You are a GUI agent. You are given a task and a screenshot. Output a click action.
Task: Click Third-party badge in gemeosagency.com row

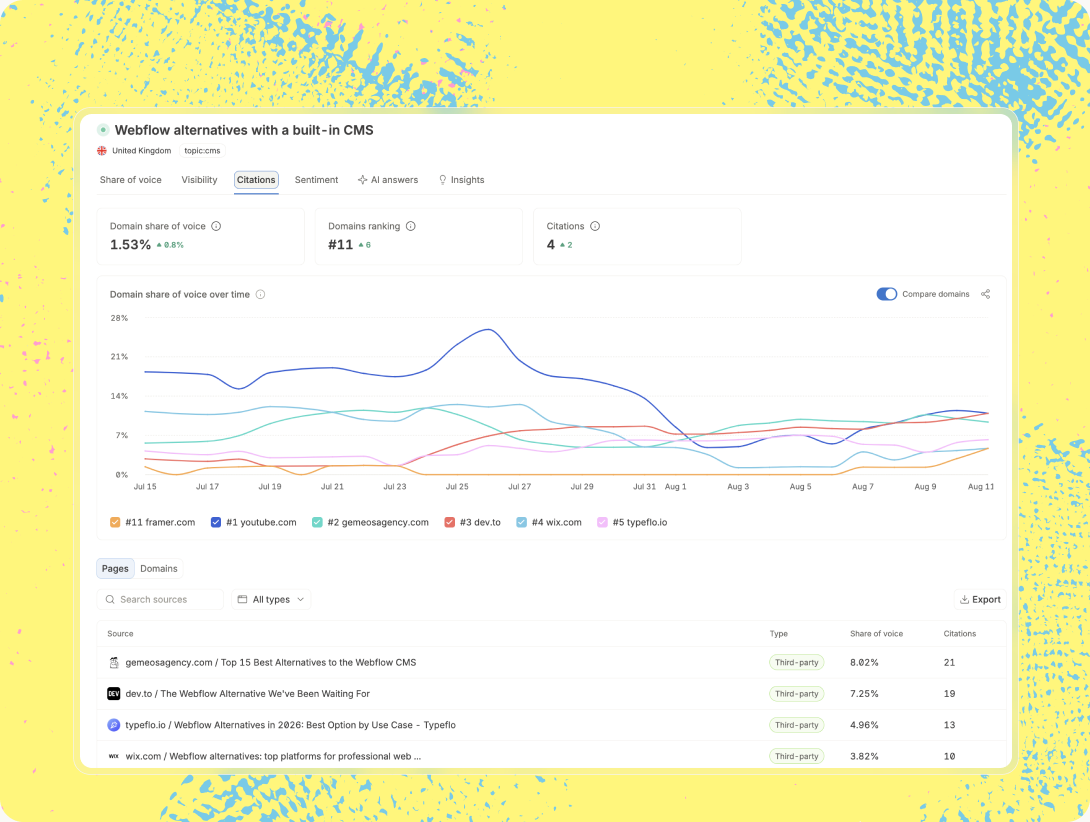pyautogui.click(x=797, y=663)
